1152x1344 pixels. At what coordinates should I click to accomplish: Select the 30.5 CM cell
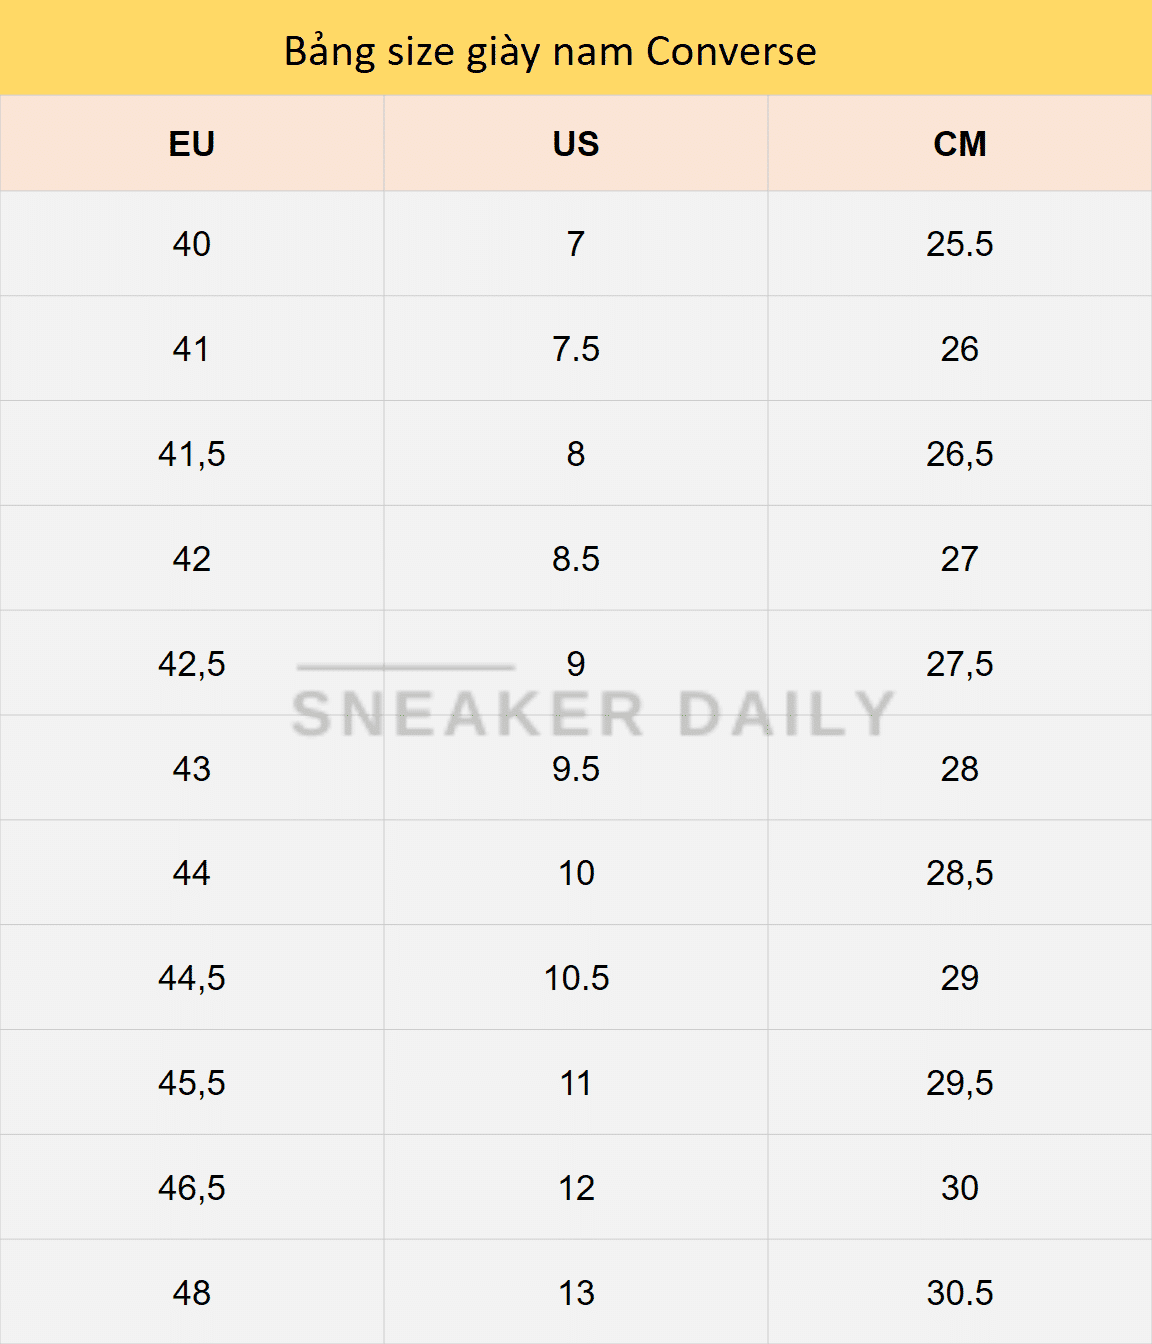click(960, 1293)
